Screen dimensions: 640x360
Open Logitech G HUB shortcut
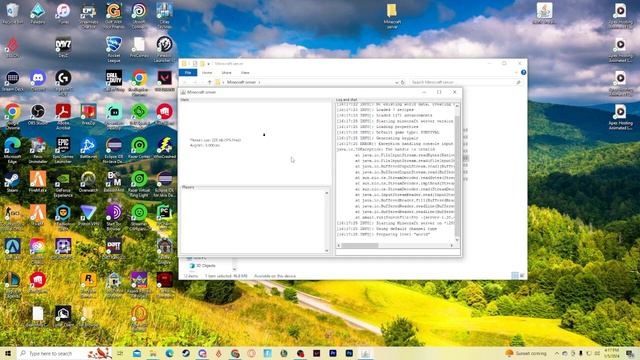[63, 82]
